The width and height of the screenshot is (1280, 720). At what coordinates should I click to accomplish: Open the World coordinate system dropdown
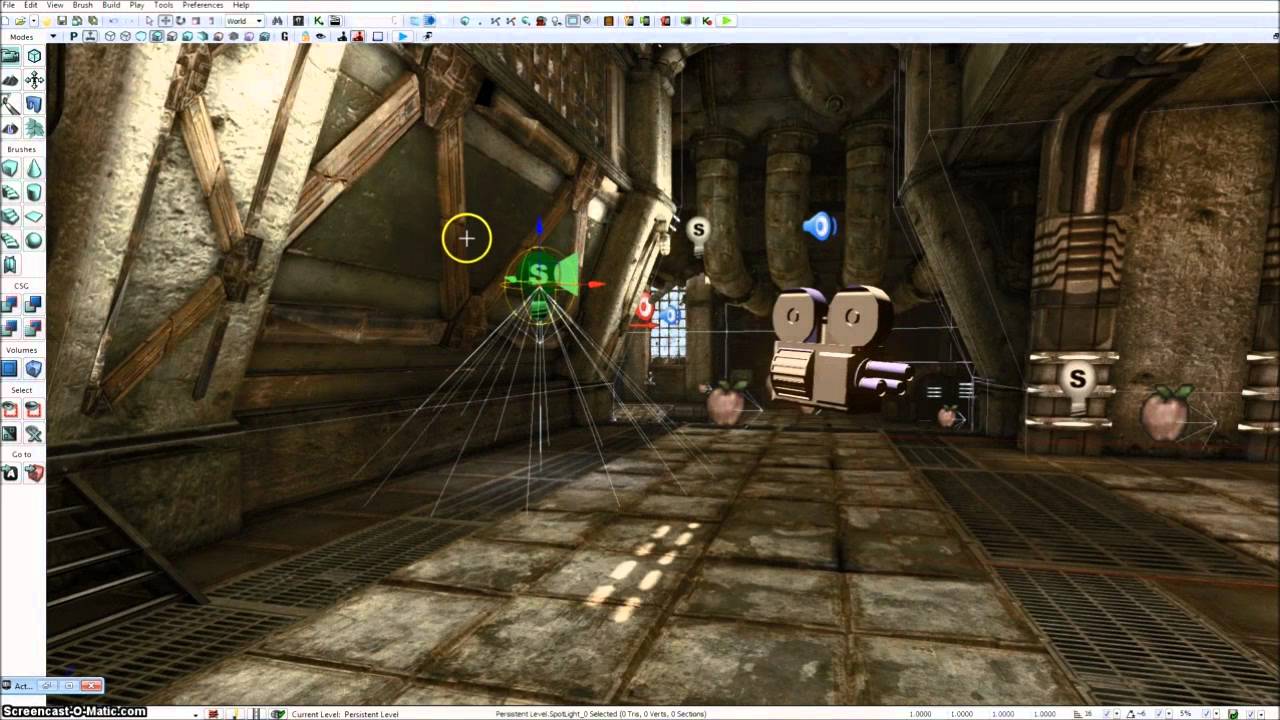[x=244, y=20]
